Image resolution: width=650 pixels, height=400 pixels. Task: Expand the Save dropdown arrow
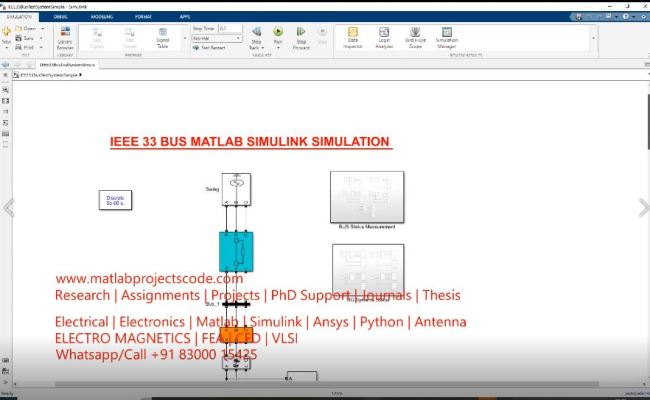41,38
